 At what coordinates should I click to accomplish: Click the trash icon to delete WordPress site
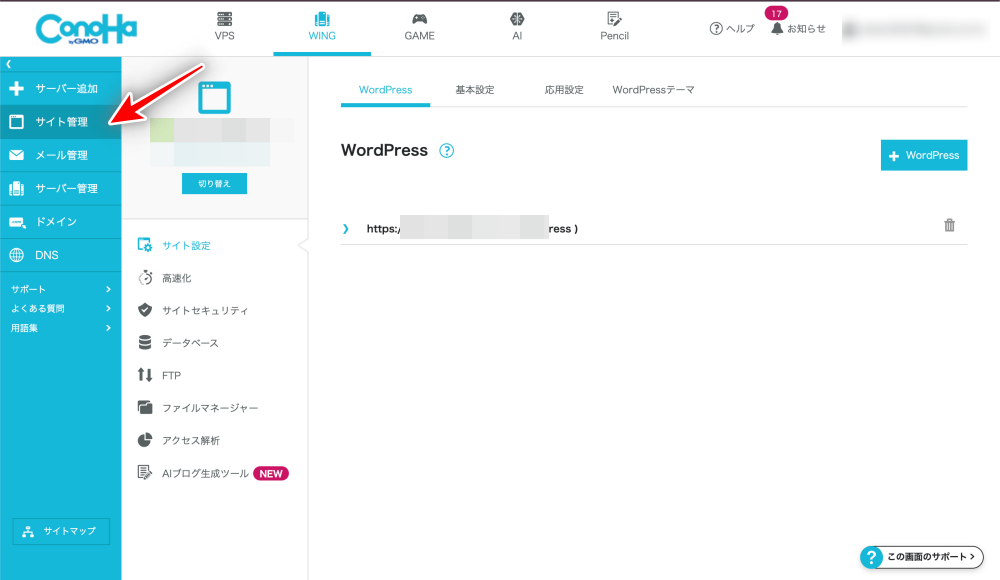pos(949,226)
